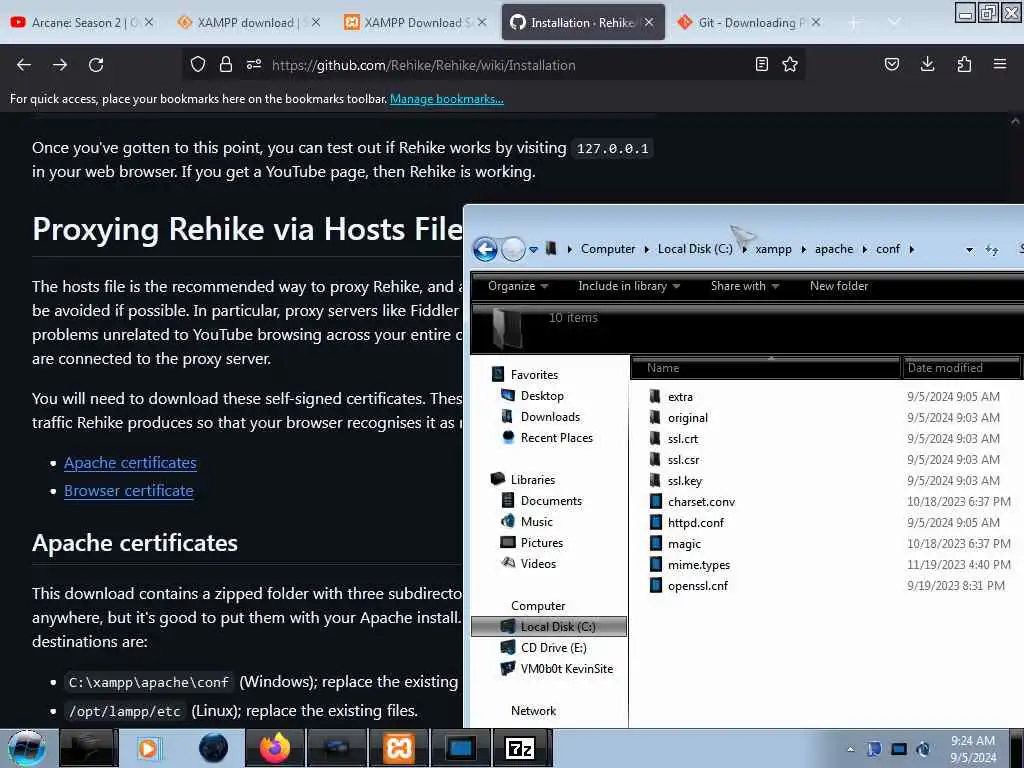
Task: Click New folder button
Action: 839,286
